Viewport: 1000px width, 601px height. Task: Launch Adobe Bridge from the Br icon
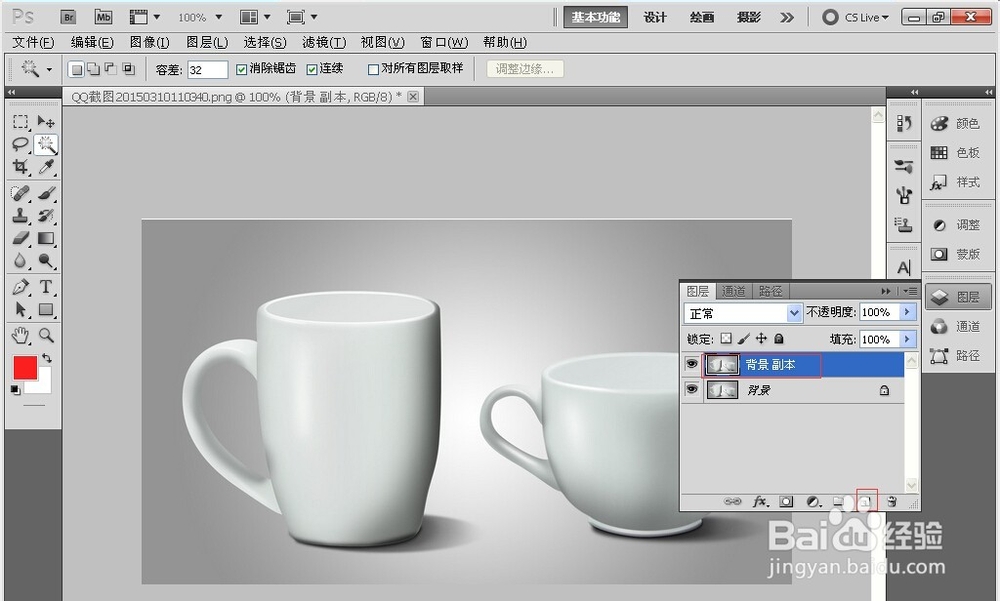(68, 17)
